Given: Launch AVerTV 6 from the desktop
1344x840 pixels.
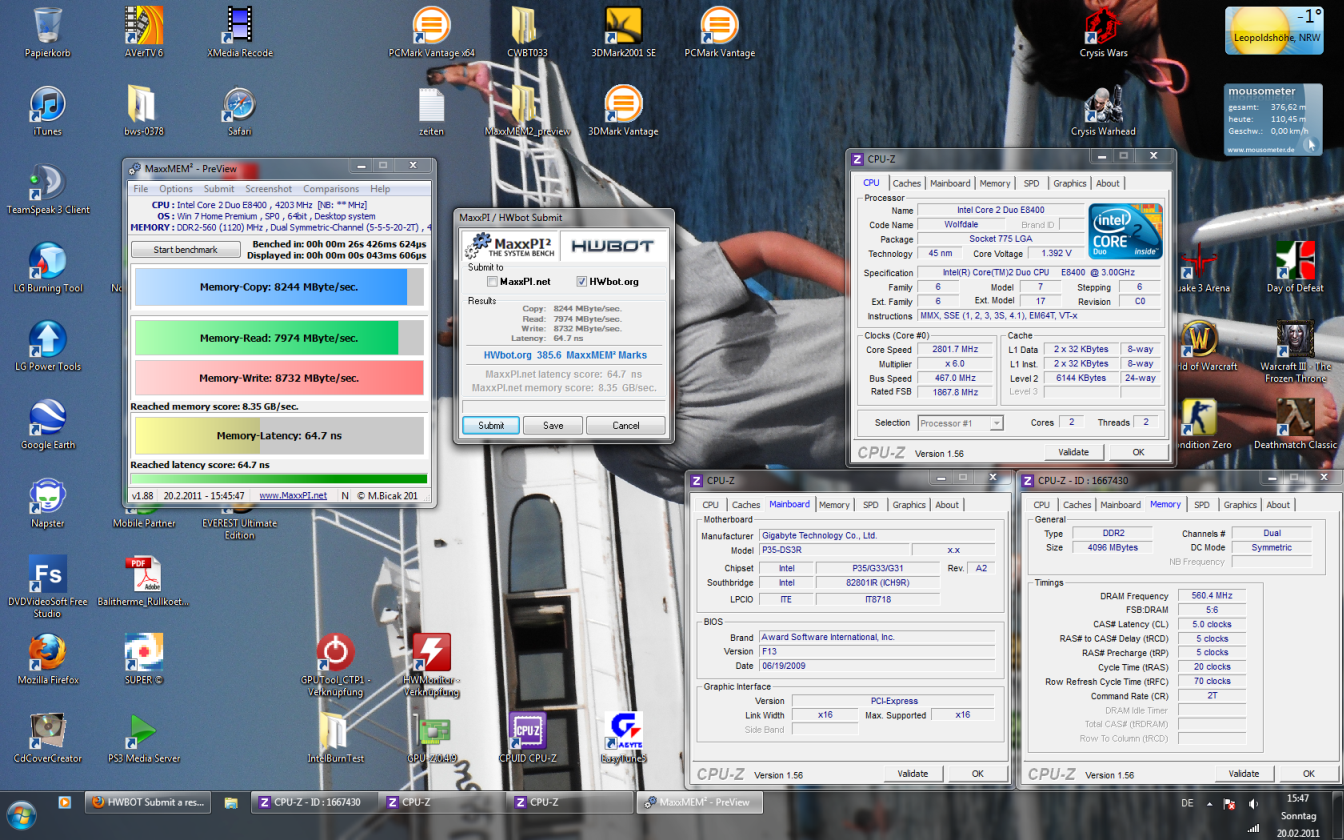Looking at the screenshot, I should click(x=144, y=31).
